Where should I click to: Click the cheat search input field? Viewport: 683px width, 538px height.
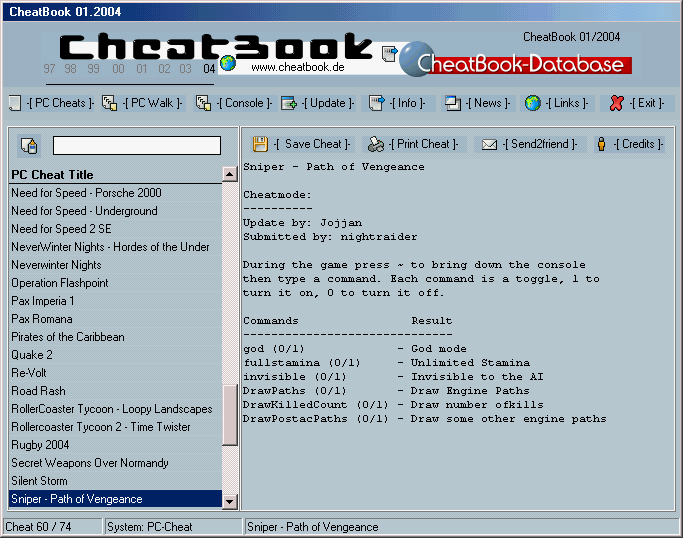(136, 146)
